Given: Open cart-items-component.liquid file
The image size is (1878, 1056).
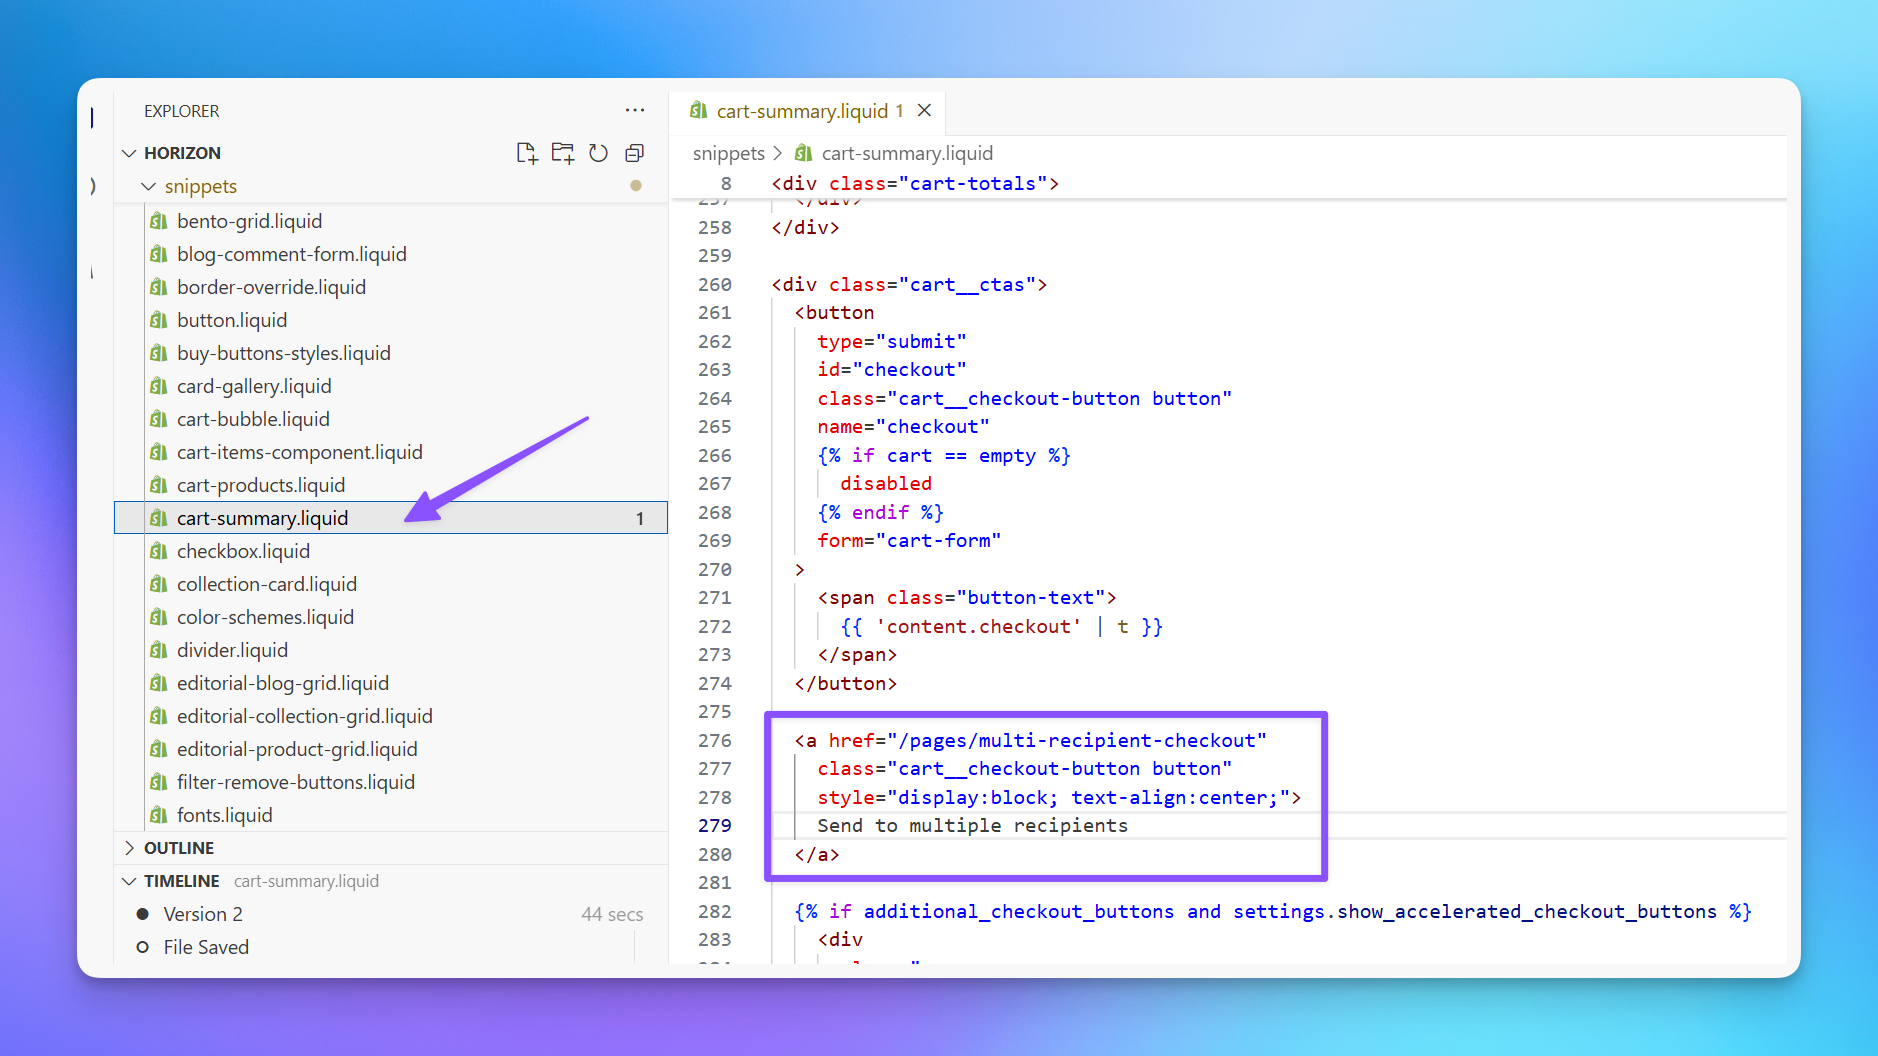Looking at the screenshot, I should click(300, 452).
